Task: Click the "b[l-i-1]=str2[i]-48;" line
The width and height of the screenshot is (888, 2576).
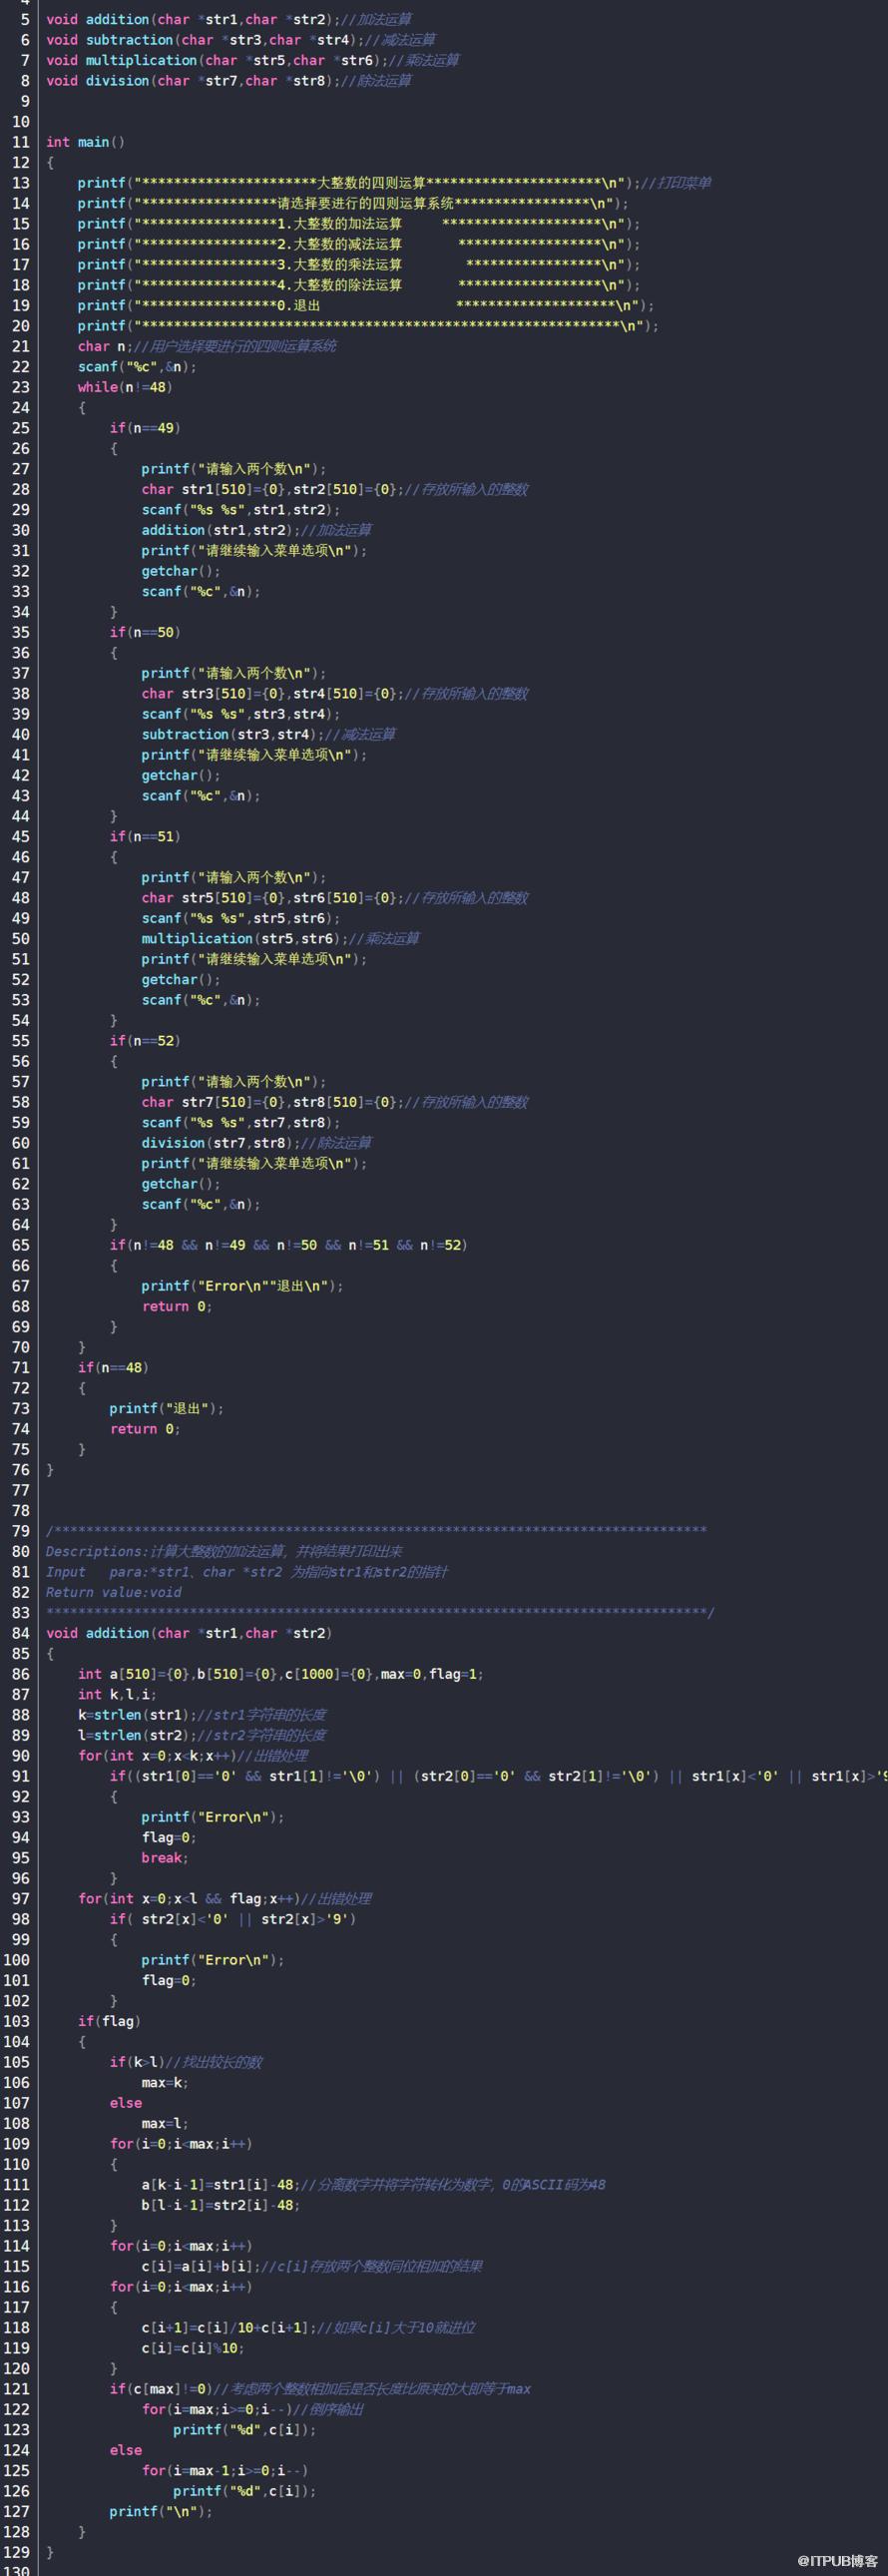Action: coord(221,2205)
